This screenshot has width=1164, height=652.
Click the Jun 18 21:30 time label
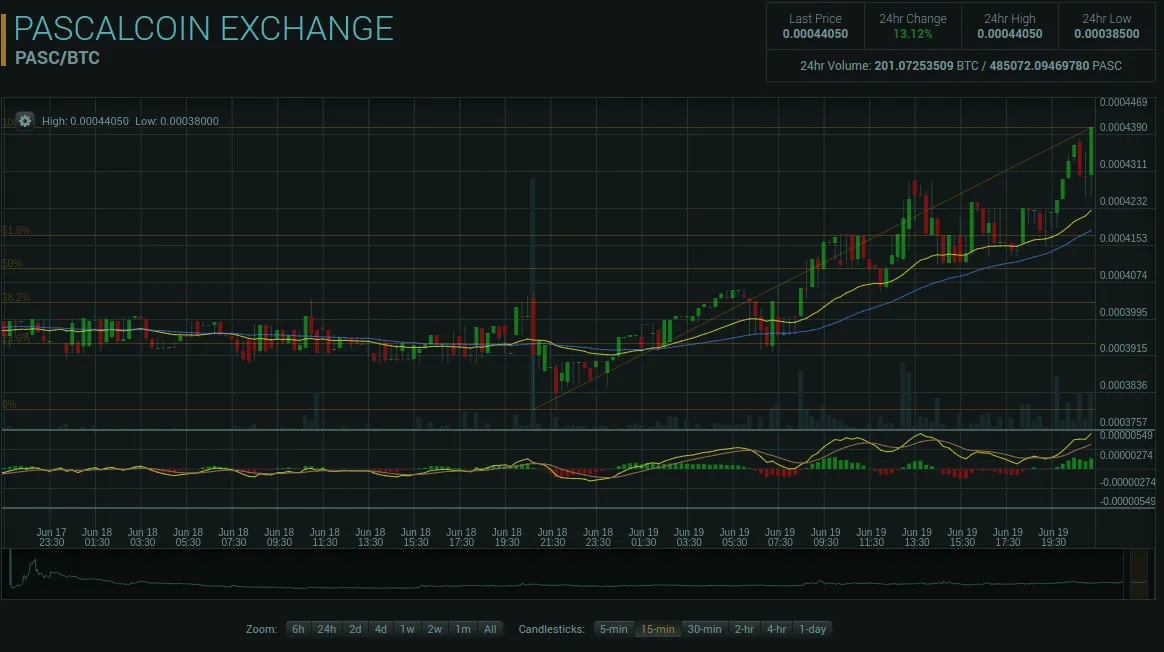coord(552,537)
